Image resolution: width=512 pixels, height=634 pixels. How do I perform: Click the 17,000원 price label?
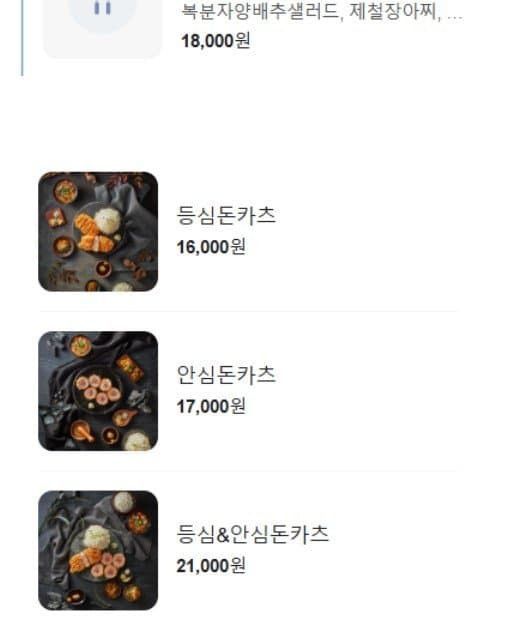click(x=211, y=406)
